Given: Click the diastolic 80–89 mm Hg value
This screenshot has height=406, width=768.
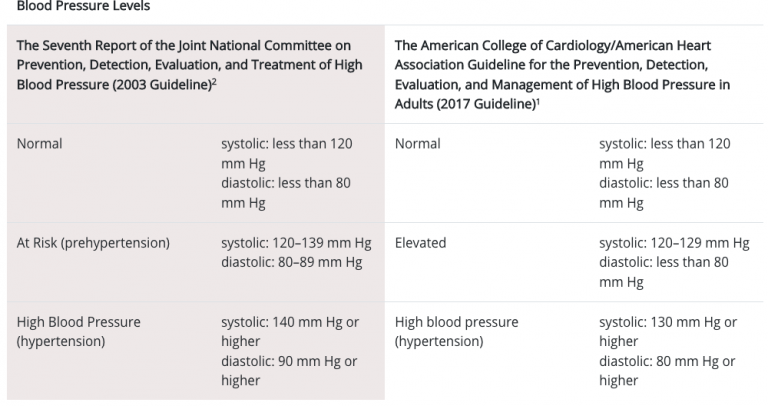Looking at the screenshot, I should pos(292,263).
